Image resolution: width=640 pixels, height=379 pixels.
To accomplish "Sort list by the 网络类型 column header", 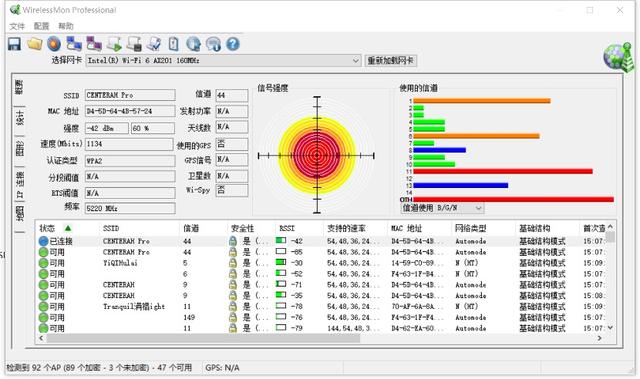I will click(x=484, y=228).
